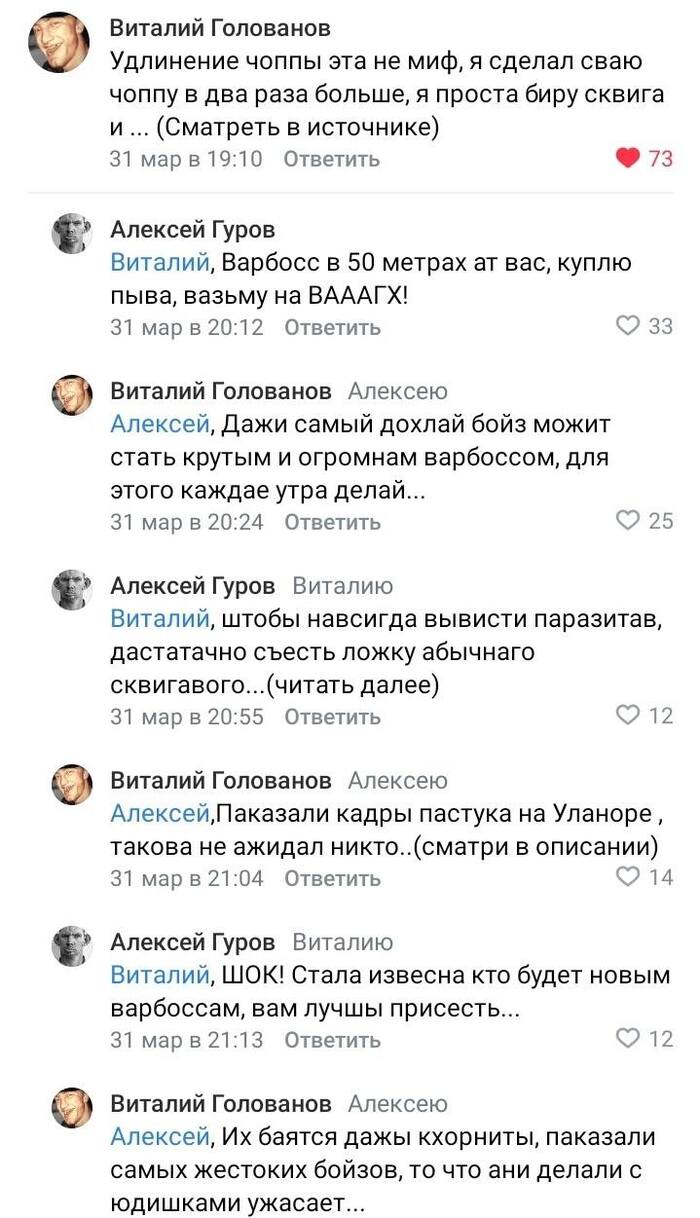This screenshot has height=1218, width=700.
Task: Tap the "31 мар в 20:12" timestamp
Action: (x=186, y=327)
